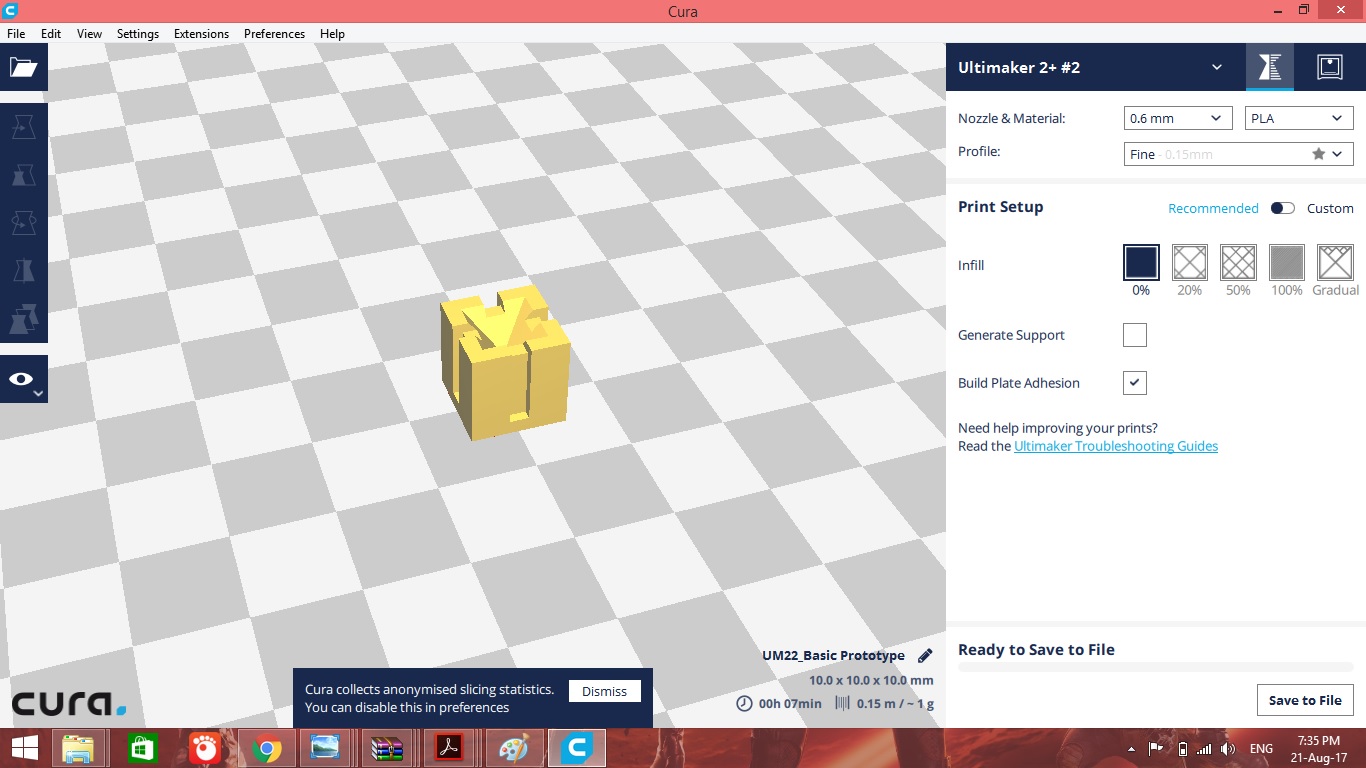Select the Rotate tool in left toolbar
The width and height of the screenshot is (1366, 768).
(23, 222)
